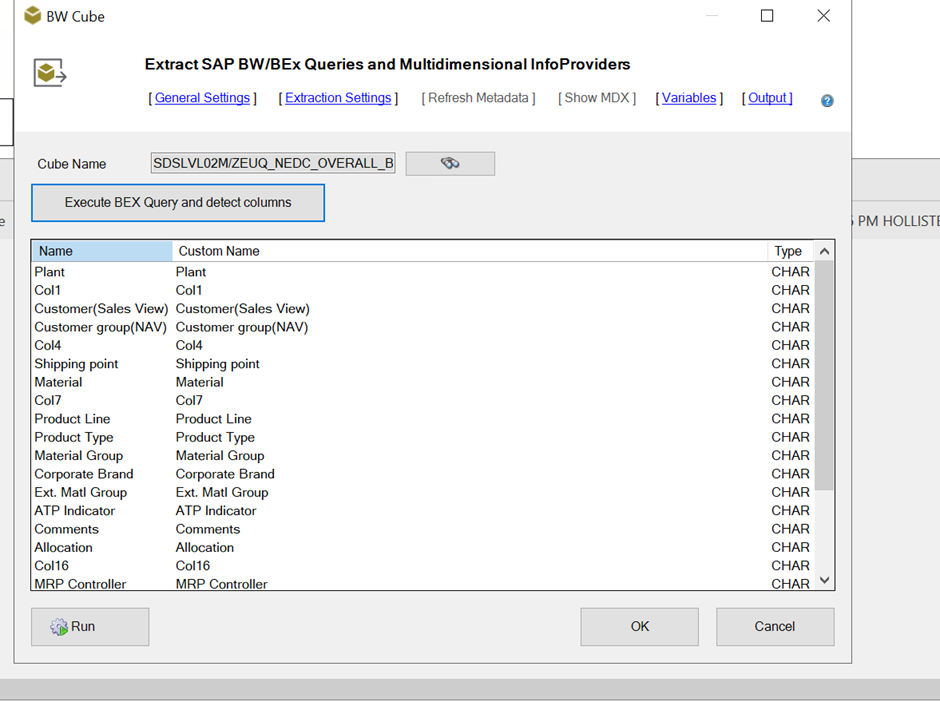Image resolution: width=940 pixels, height=702 pixels.
Task: Click the Custom Name cell for Corporate Brand
Action: point(225,474)
